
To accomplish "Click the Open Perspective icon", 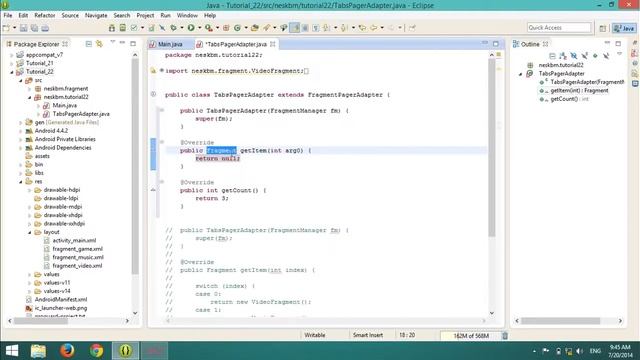I will tap(602, 28).
